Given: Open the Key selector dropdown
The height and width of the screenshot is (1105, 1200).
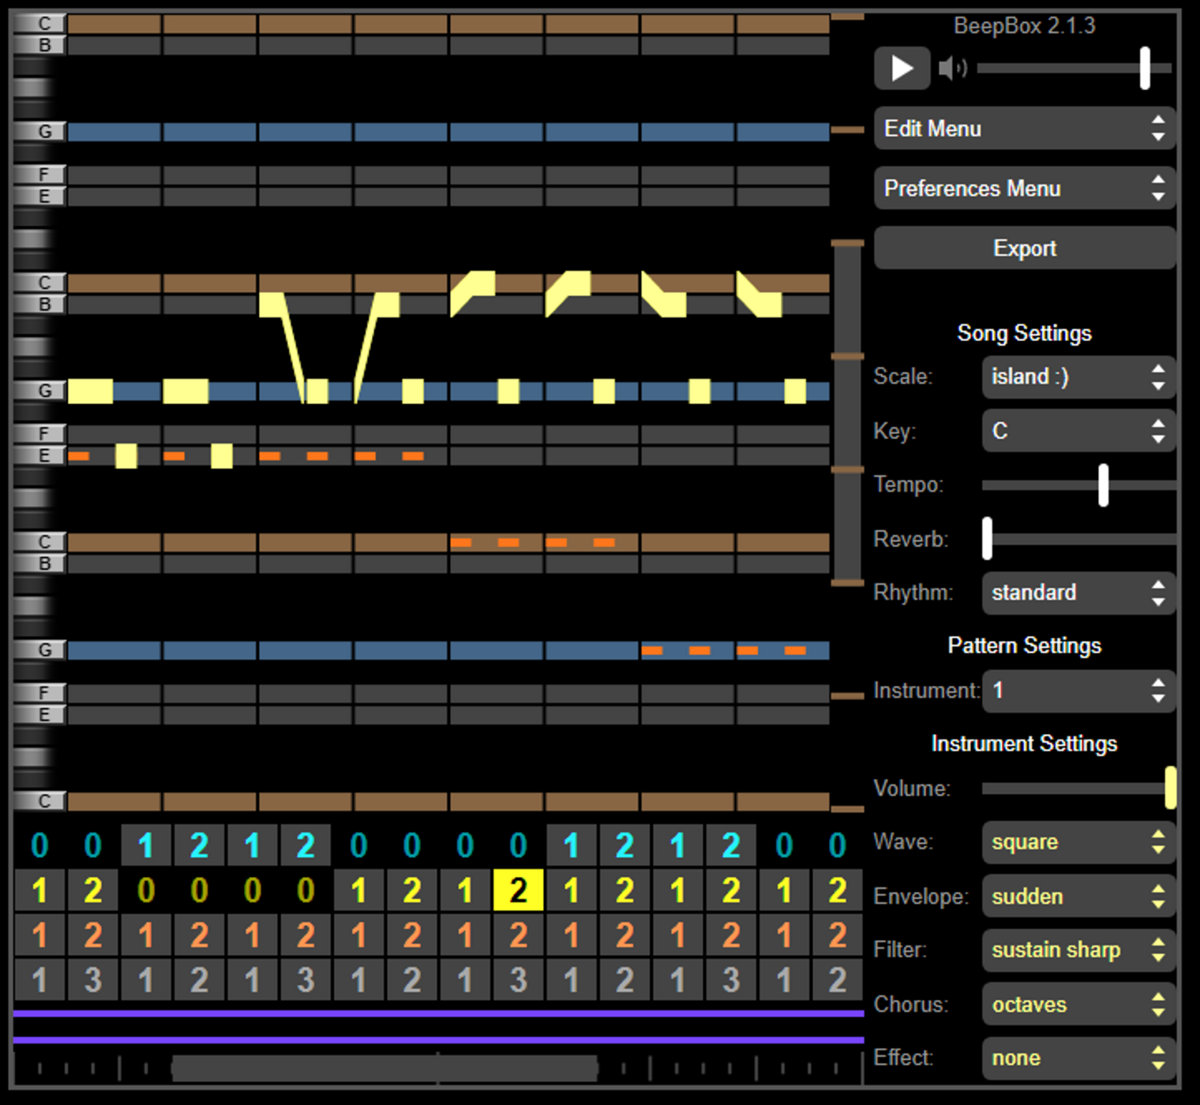Looking at the screenshot, I should pos(1077,431).
